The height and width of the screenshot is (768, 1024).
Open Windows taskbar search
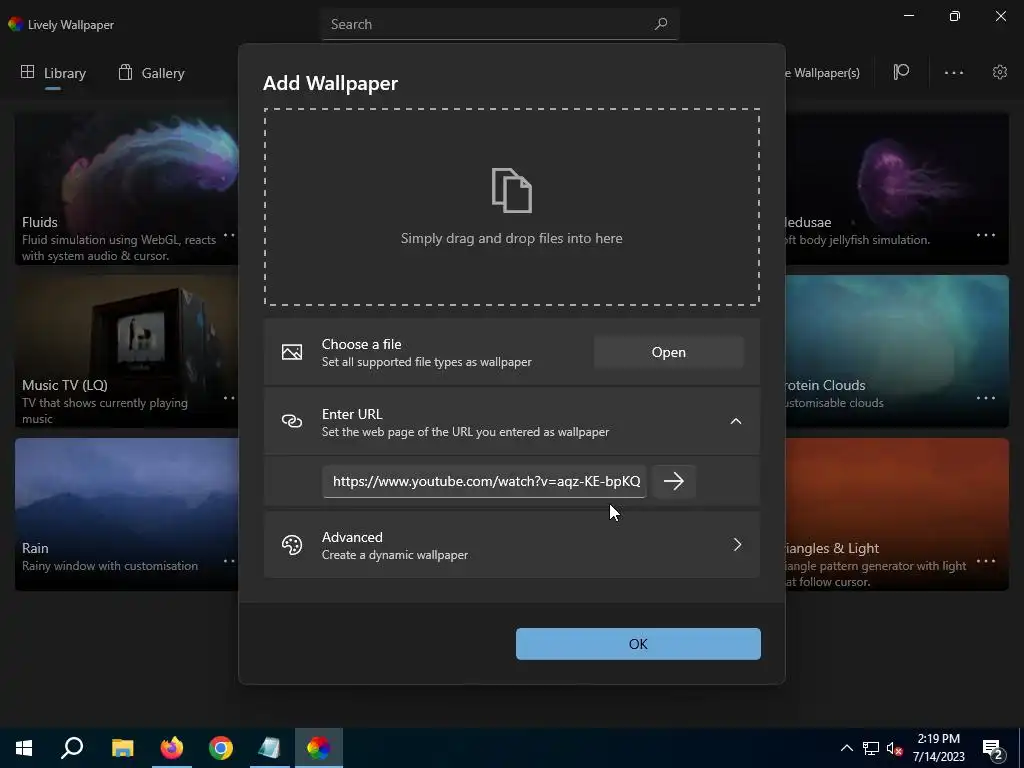point(72,748)
